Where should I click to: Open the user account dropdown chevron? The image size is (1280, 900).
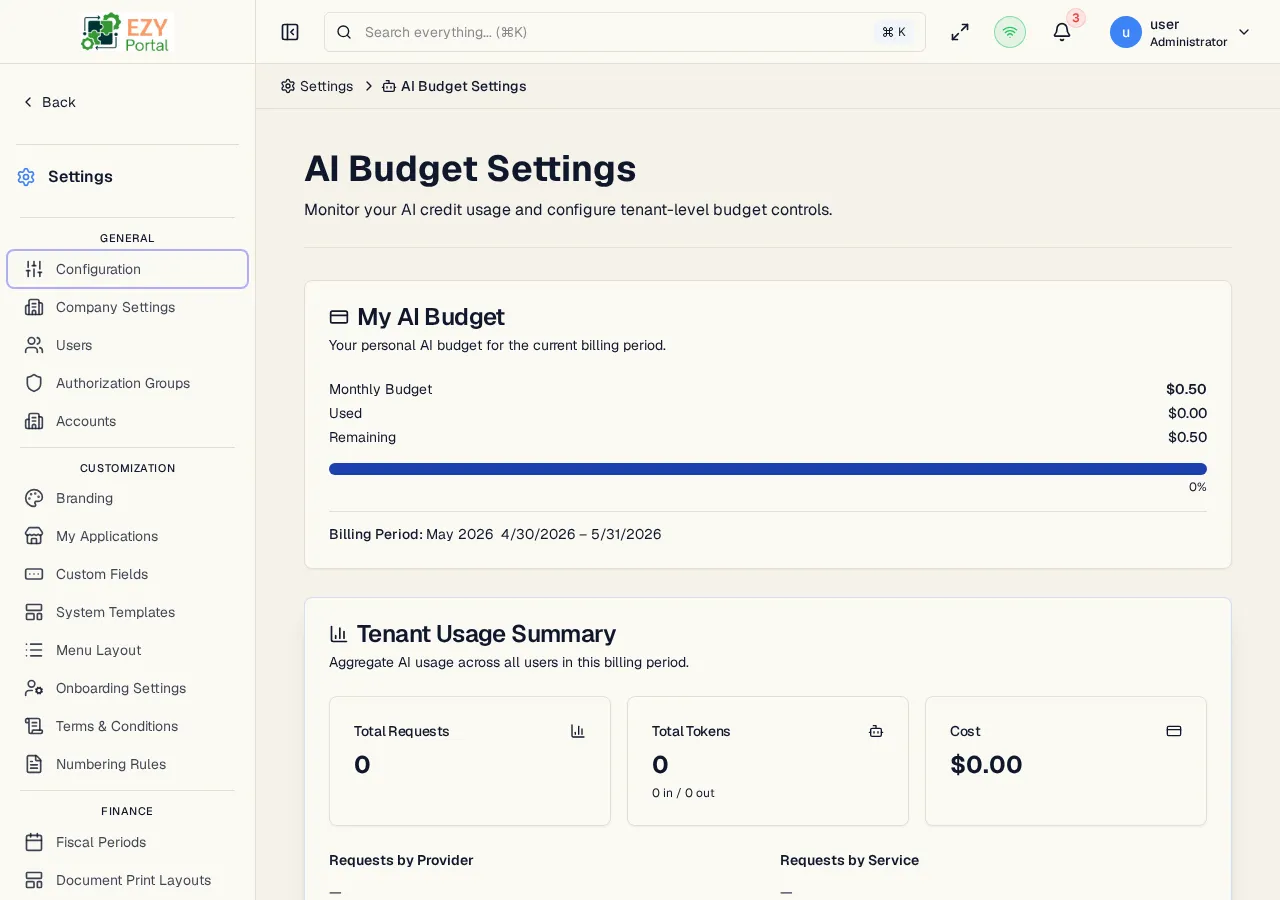pyautogui.click(x=1244, y=32)
